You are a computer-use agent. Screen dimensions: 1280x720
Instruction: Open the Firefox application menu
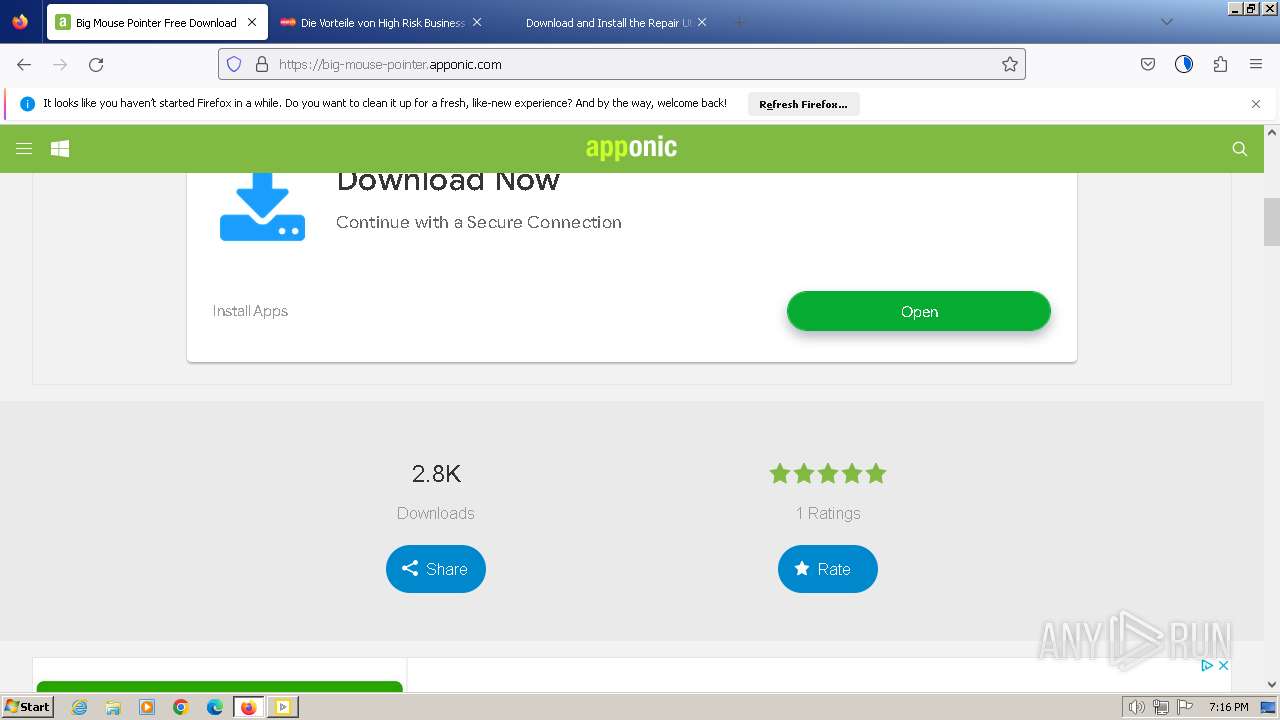pyautogui.click(x=1256, y=64)
